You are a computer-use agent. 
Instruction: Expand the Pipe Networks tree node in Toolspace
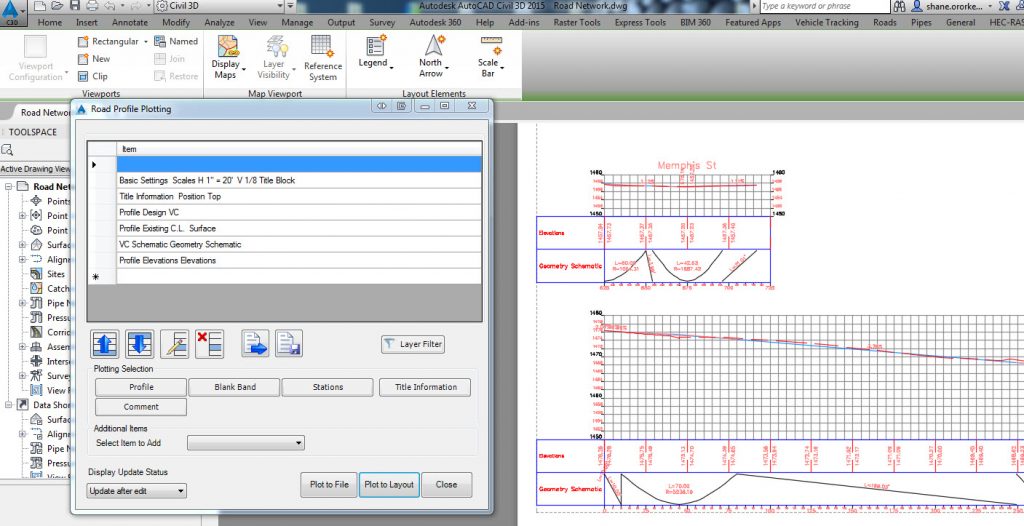point(22,303)
